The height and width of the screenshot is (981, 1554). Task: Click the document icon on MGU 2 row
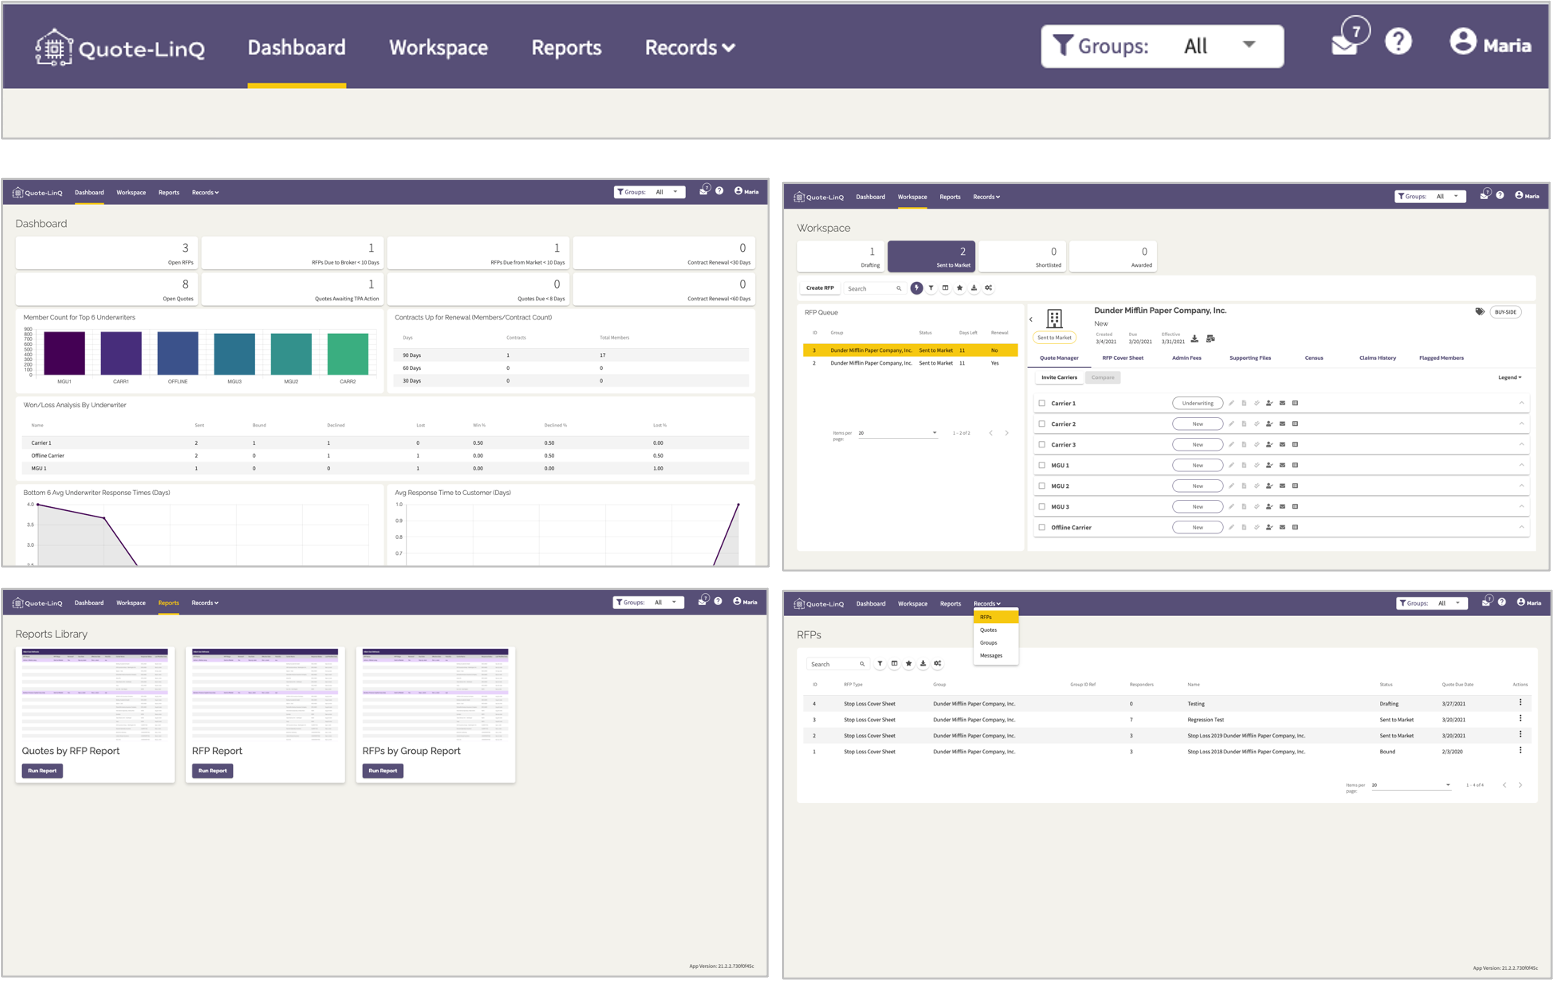click(1244, 486)
